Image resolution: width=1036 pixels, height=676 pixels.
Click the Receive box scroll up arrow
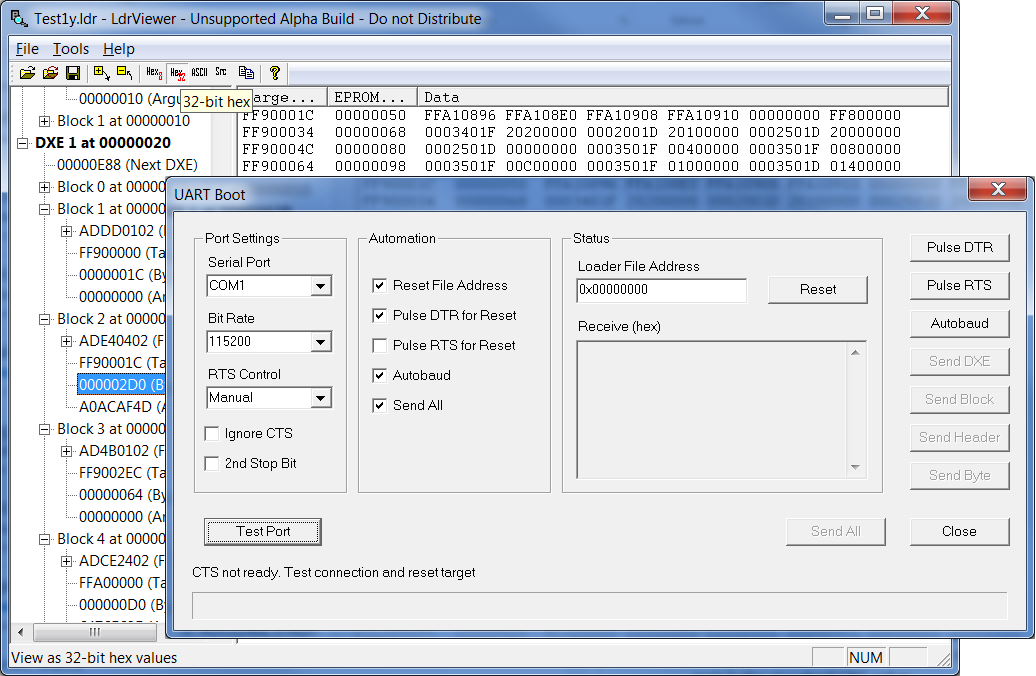[855, 353]
